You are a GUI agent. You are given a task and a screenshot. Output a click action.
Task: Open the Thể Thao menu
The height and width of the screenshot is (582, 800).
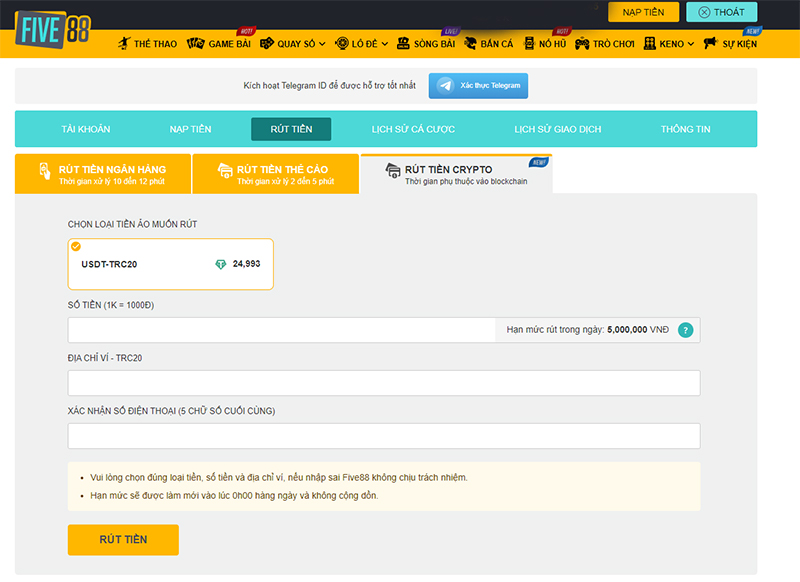[x=147, y=44]
